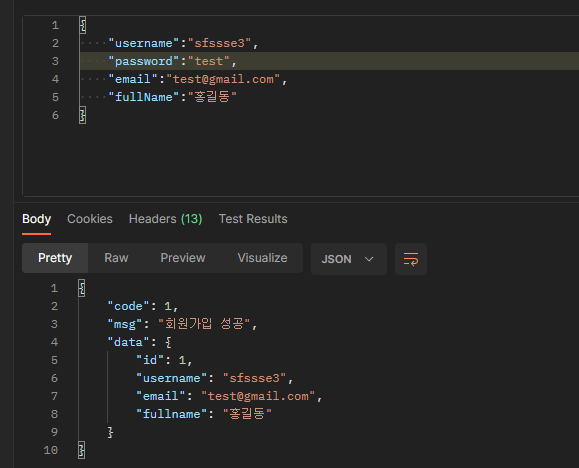Click response line number 5

pos(54,360)
